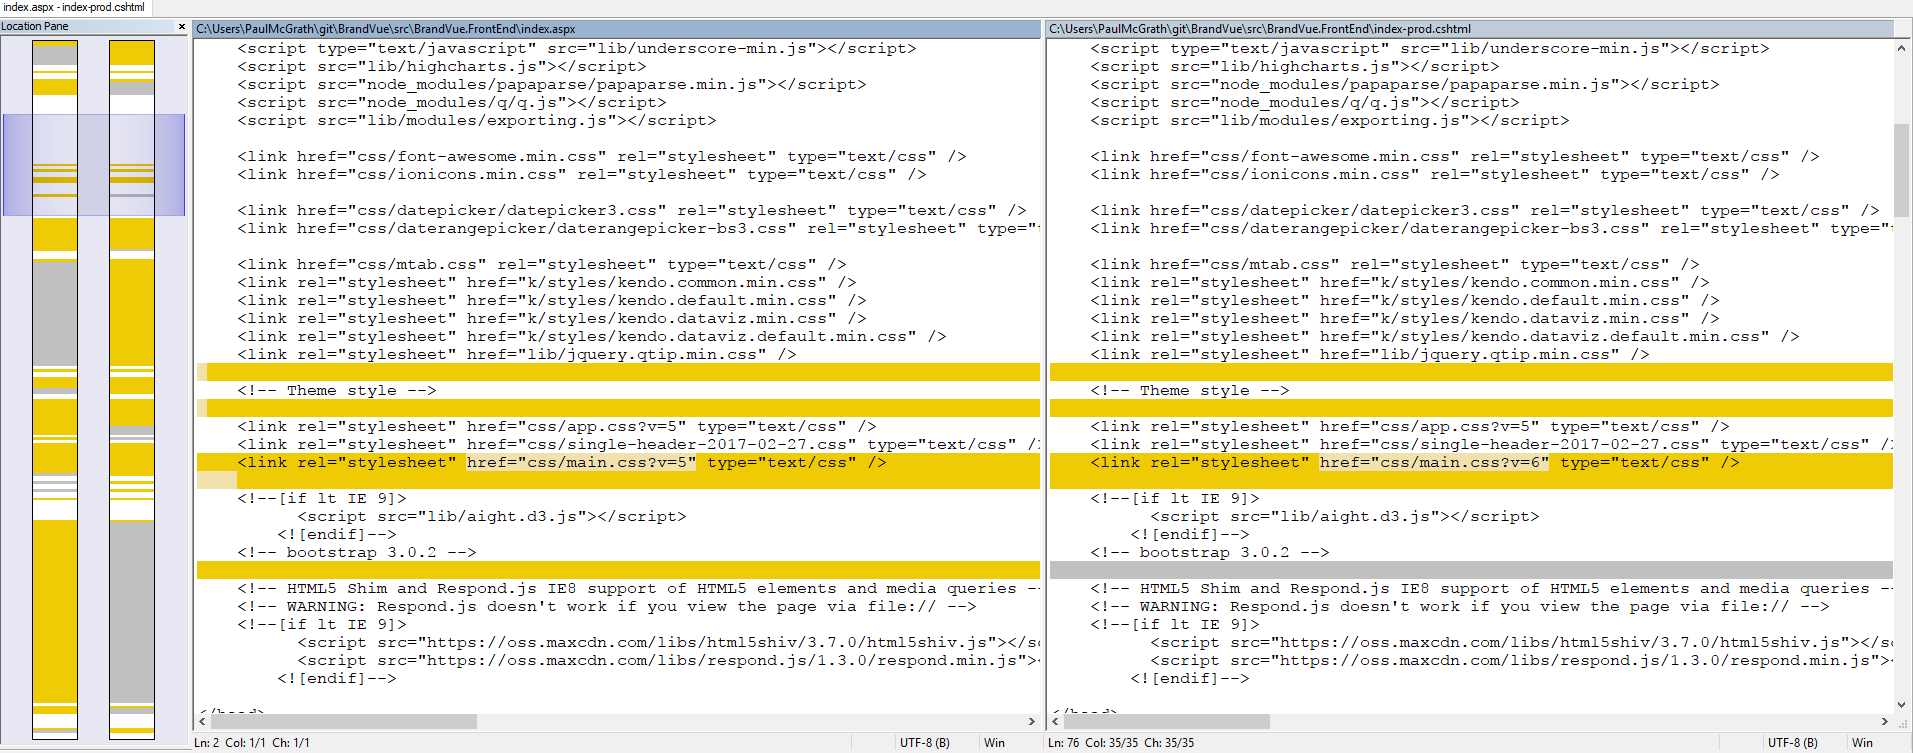Screen dimensions: 1913x753
Task: Click the ionicons.min.css link line in index.aspx pane
Action: click(582, 174)
